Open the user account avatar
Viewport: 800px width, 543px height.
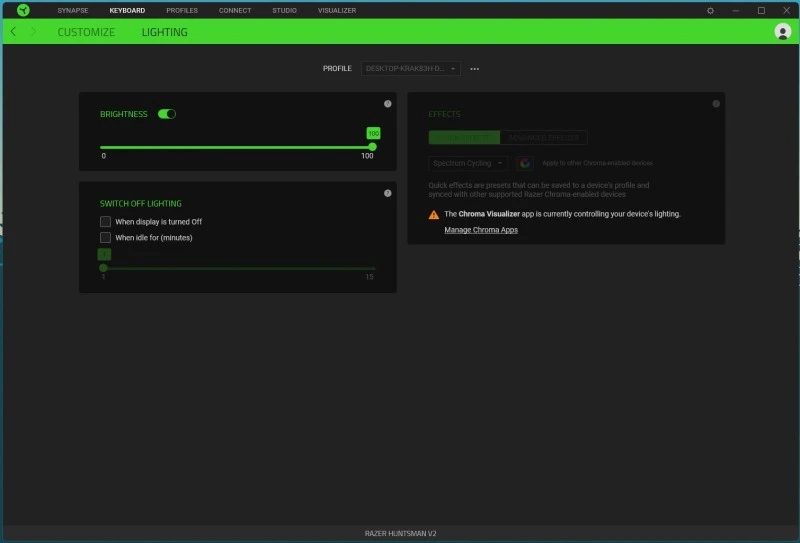[x=782, y=32]
